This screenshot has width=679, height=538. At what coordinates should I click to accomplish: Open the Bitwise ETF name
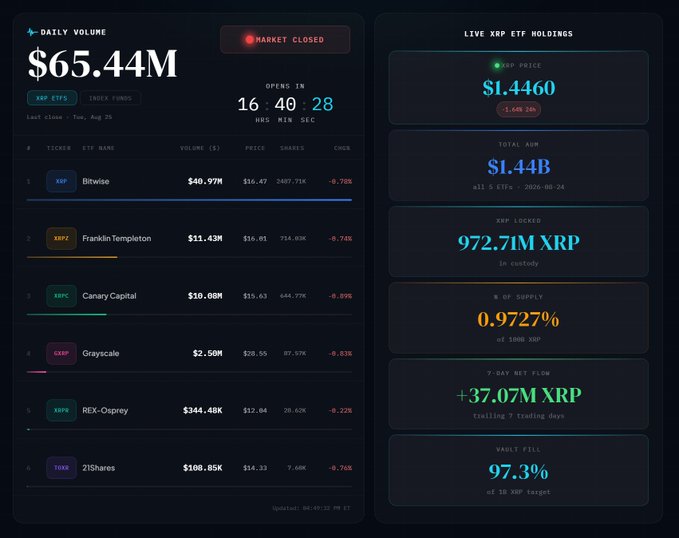pyautogui.click(x=96, y=181)
